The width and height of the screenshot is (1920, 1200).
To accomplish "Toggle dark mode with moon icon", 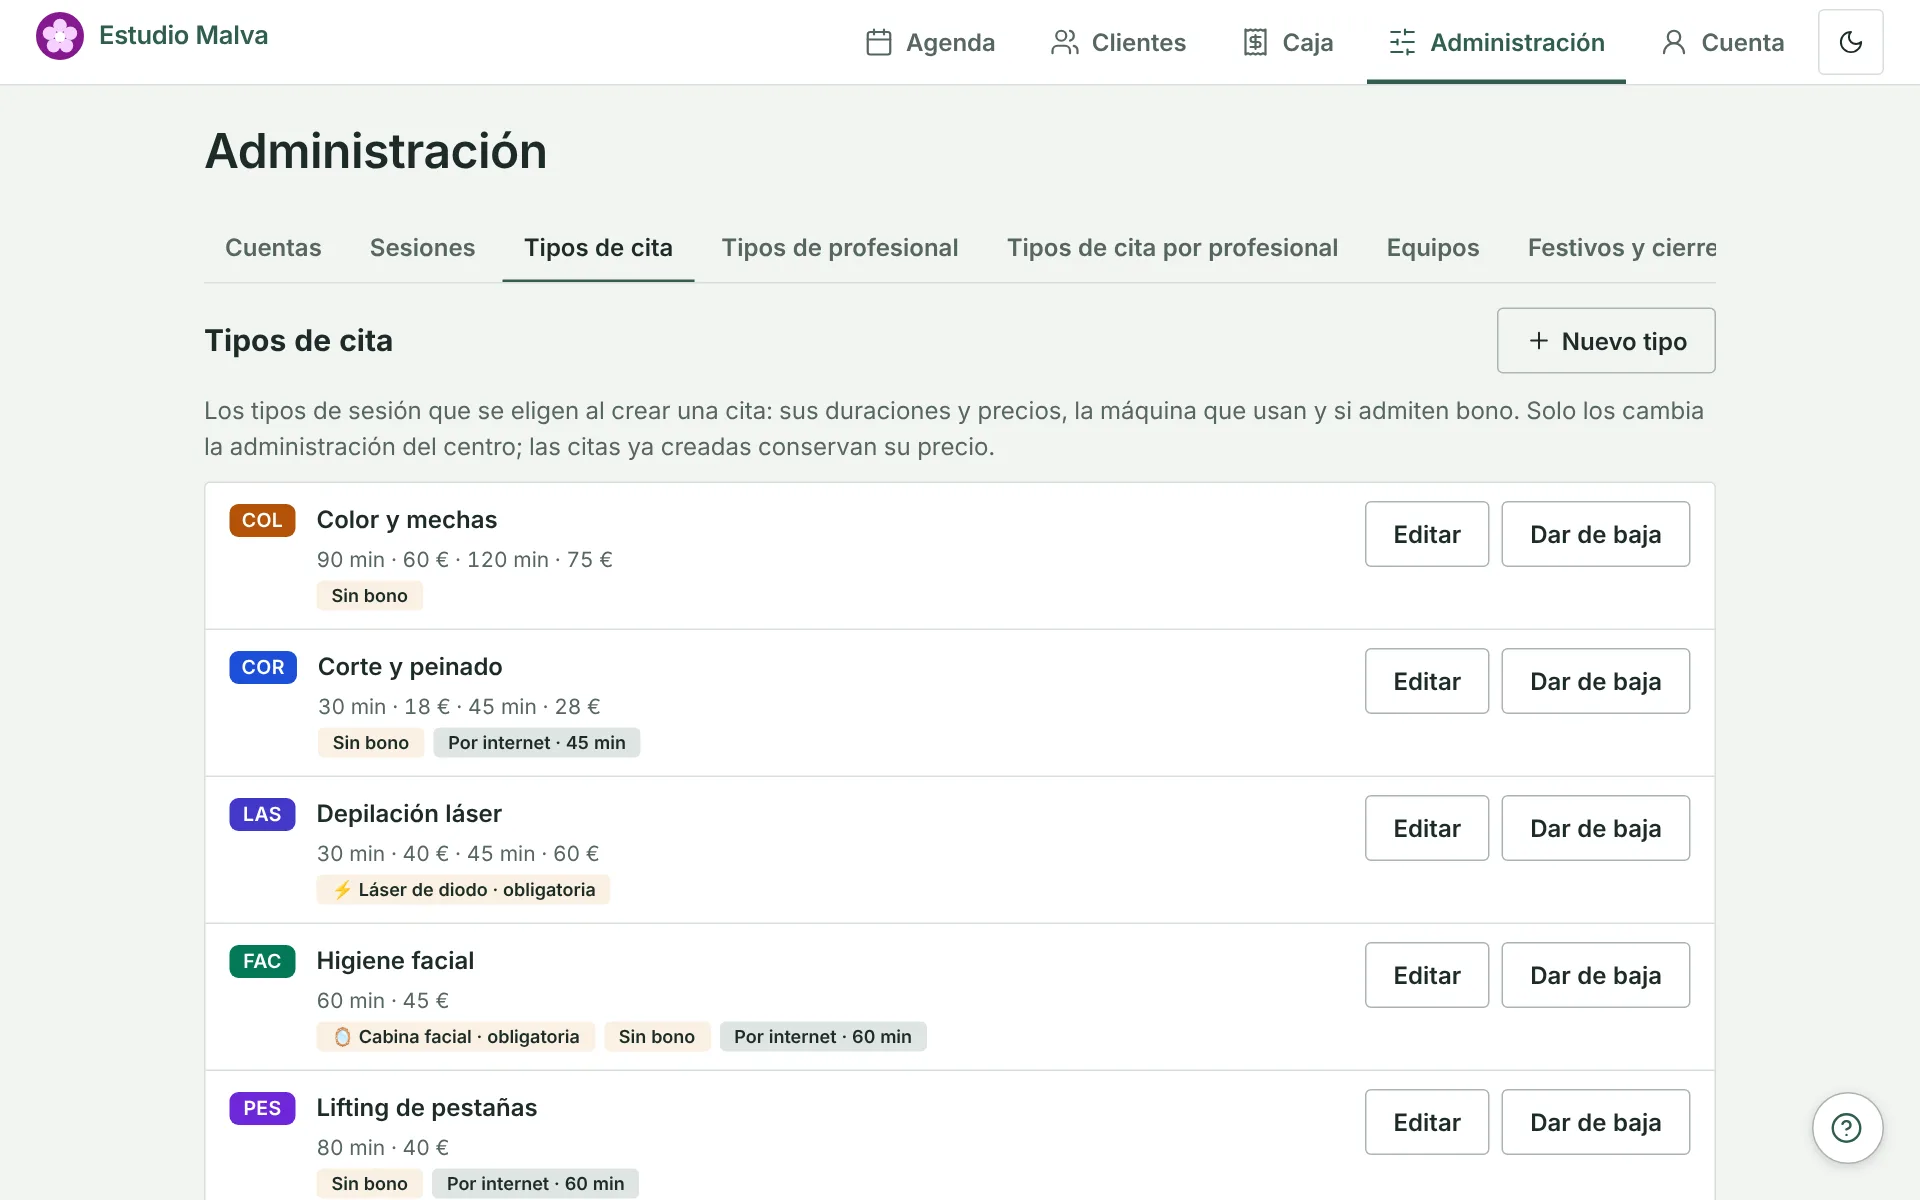I will [x=1850, y=42].
